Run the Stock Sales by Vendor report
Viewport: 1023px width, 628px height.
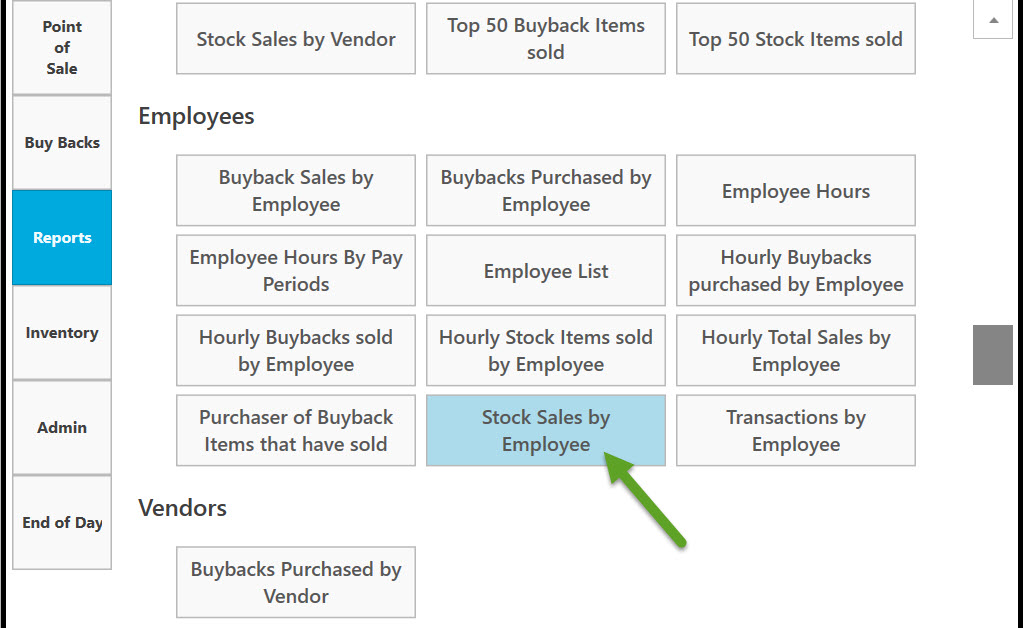point(296,39)
